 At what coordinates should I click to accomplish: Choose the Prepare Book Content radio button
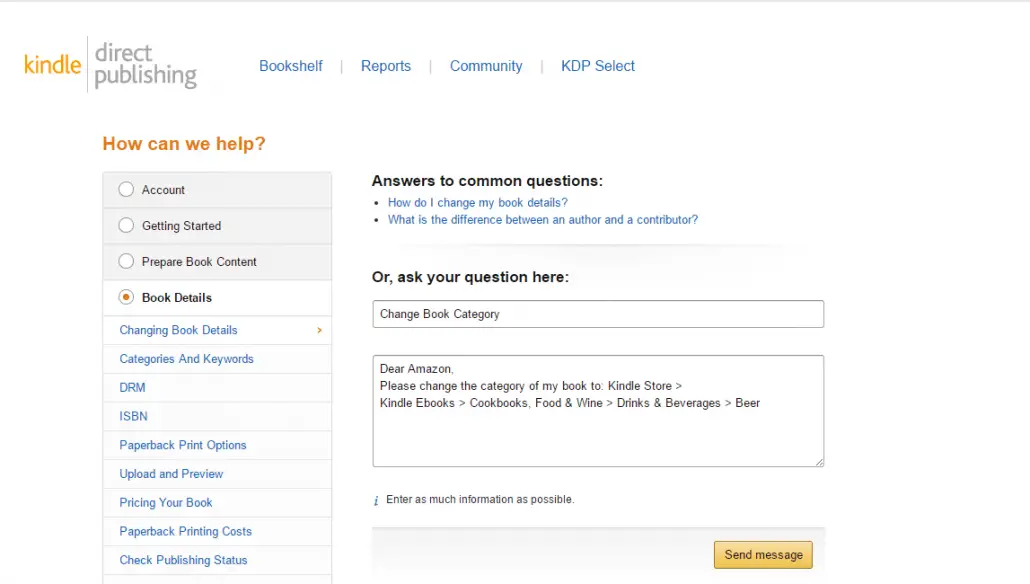[x=126, y=261]
